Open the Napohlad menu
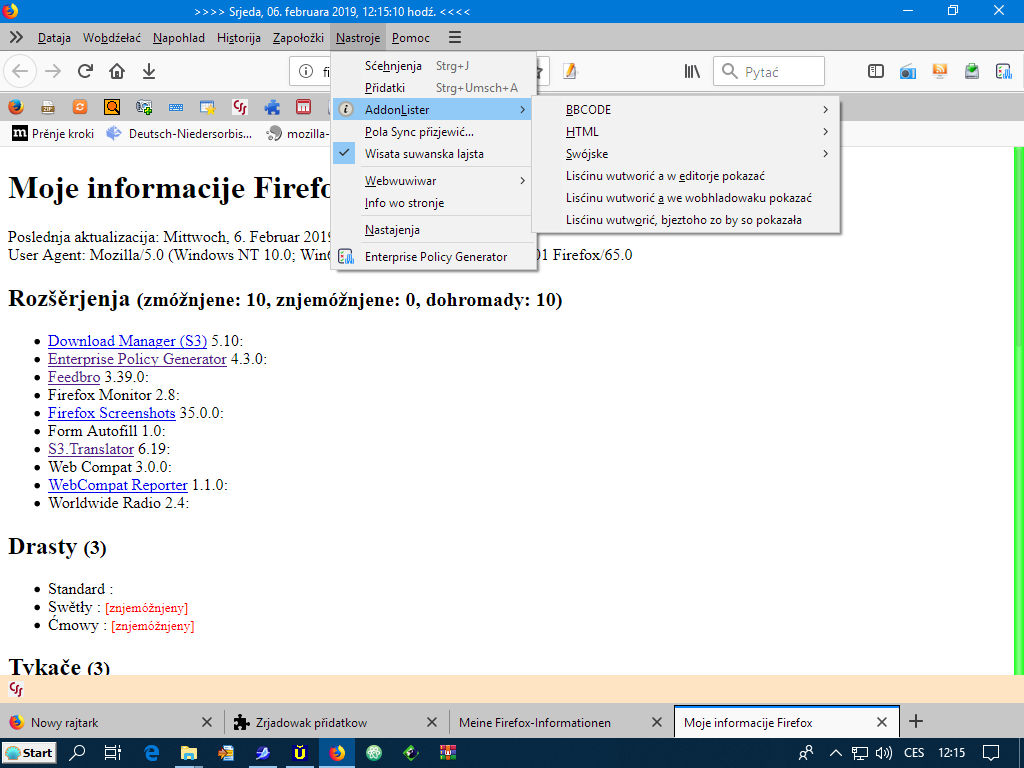This screenshot has width=1024, height=768. [179, 38]
